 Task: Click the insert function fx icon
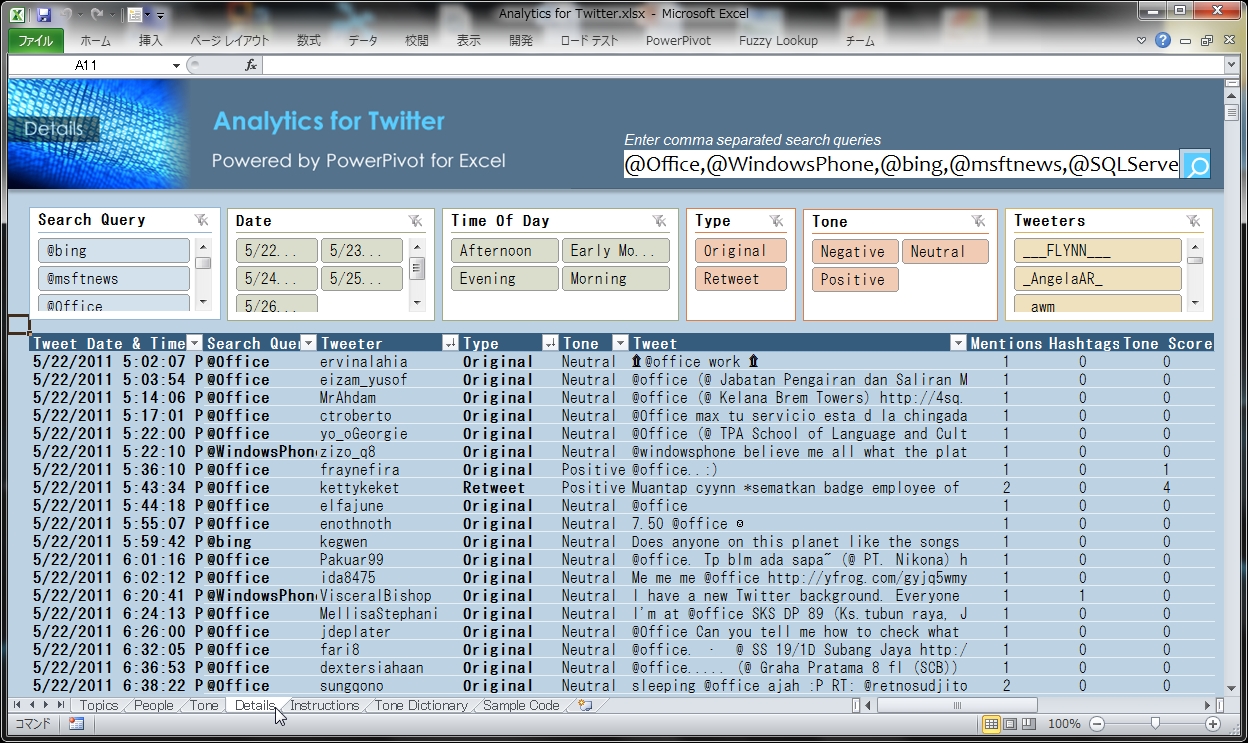point(251,65)
